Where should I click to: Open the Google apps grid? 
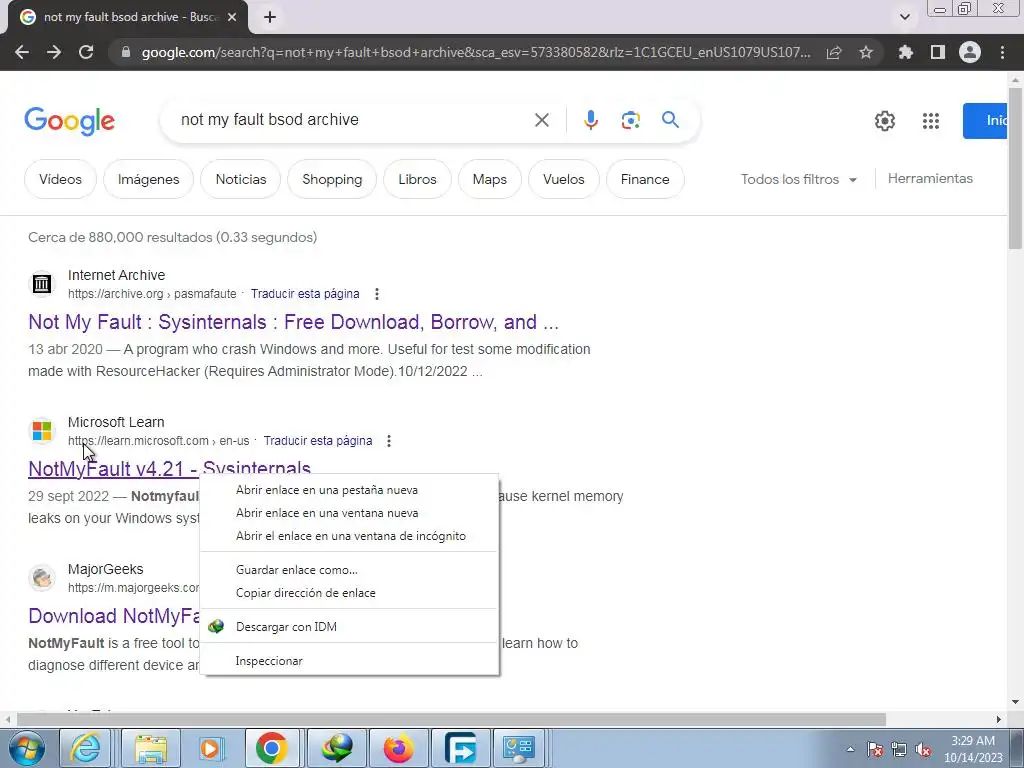(x=931, y=121)
